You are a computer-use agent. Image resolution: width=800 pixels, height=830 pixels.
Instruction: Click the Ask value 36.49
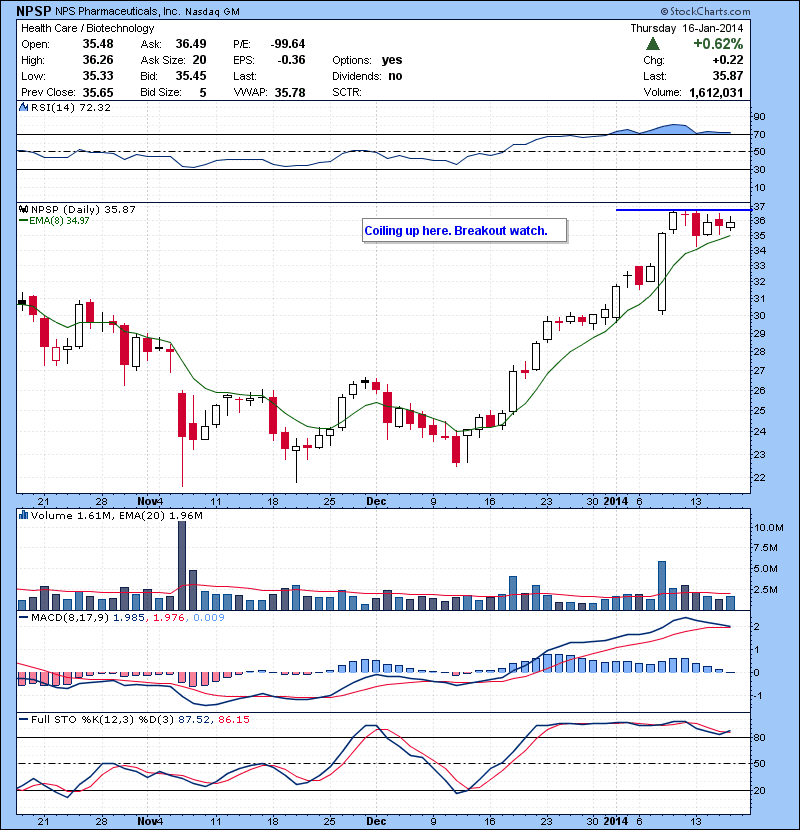(191, 44)
